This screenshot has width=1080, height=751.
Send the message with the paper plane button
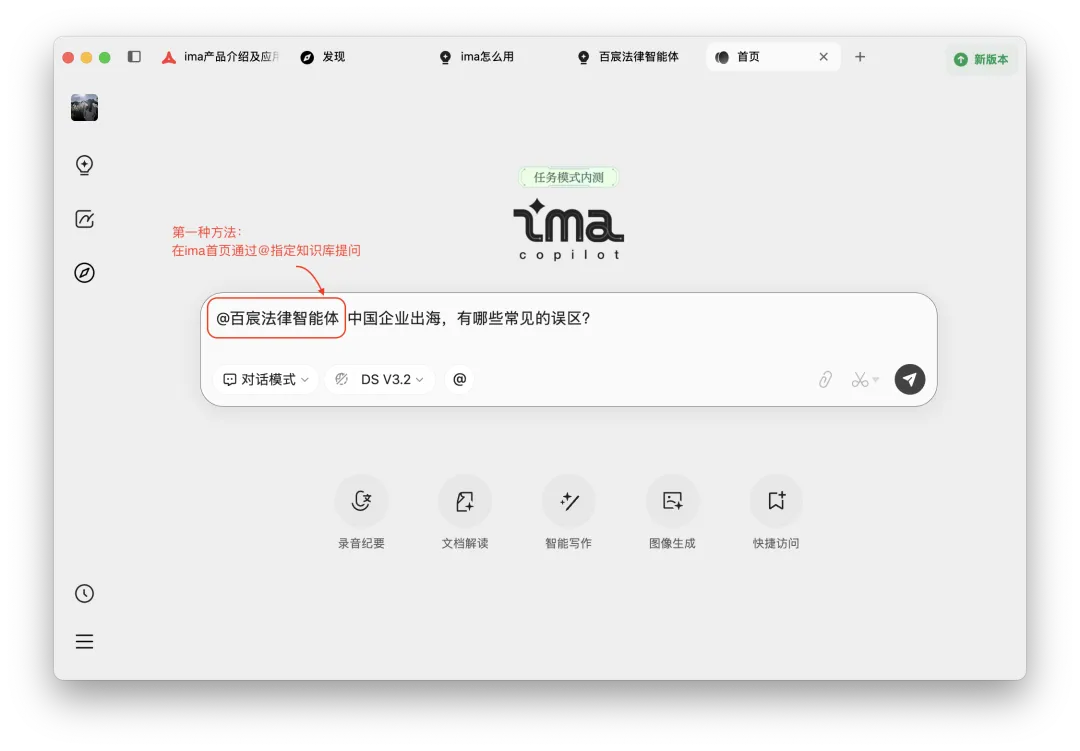click(909, 380)
